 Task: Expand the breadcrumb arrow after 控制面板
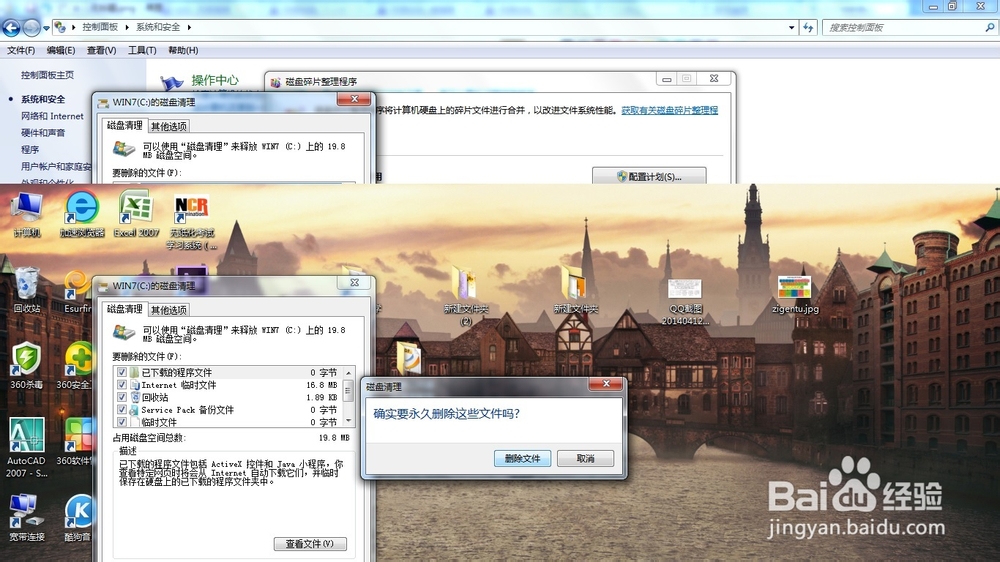click(127, 27)
